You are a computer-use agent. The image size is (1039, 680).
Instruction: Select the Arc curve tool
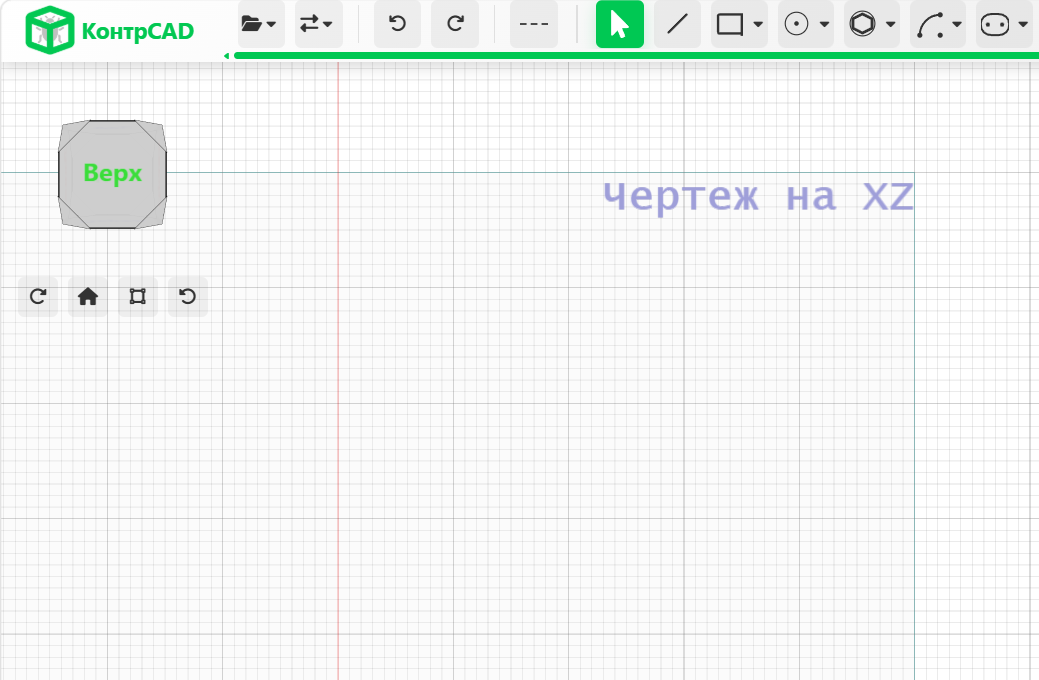coord(930,25)
